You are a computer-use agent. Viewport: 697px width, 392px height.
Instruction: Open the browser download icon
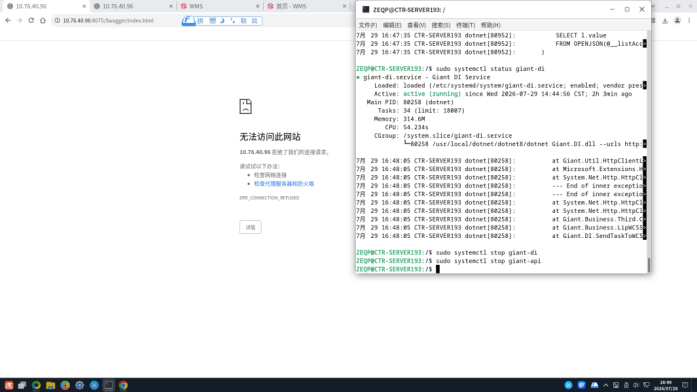[665, 20]
